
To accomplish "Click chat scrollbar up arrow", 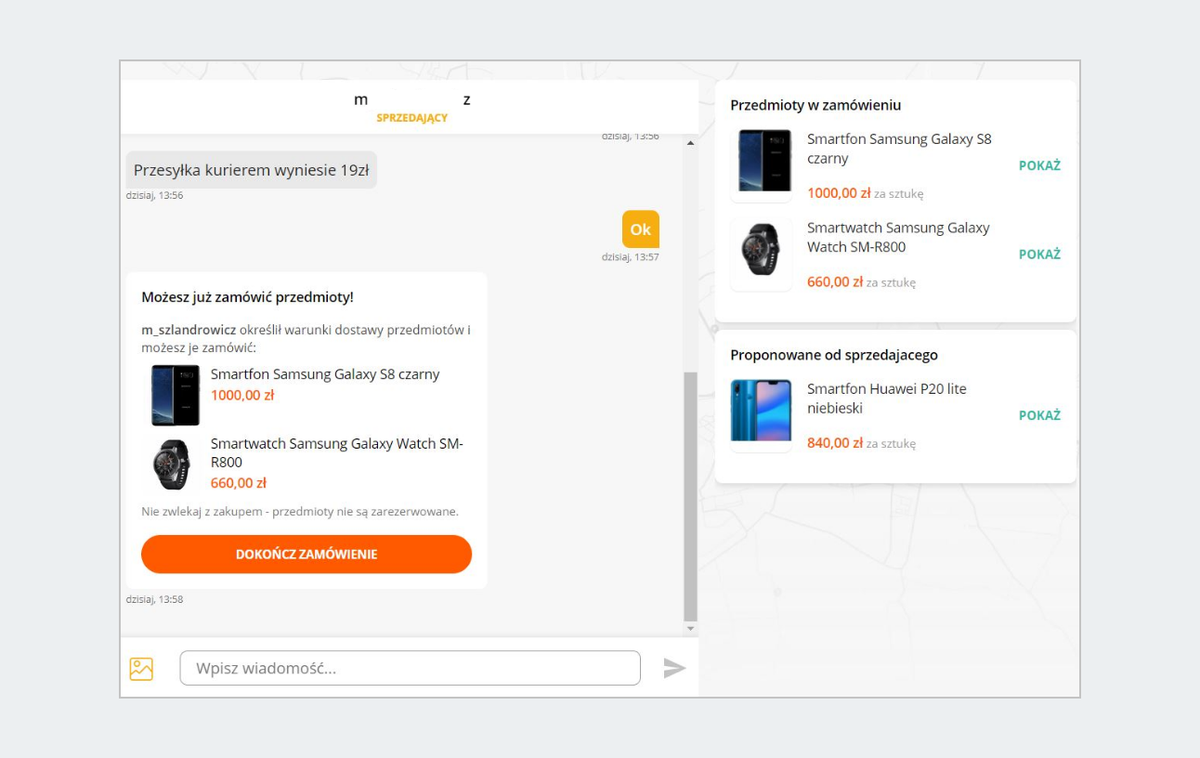I will [690, 143].
